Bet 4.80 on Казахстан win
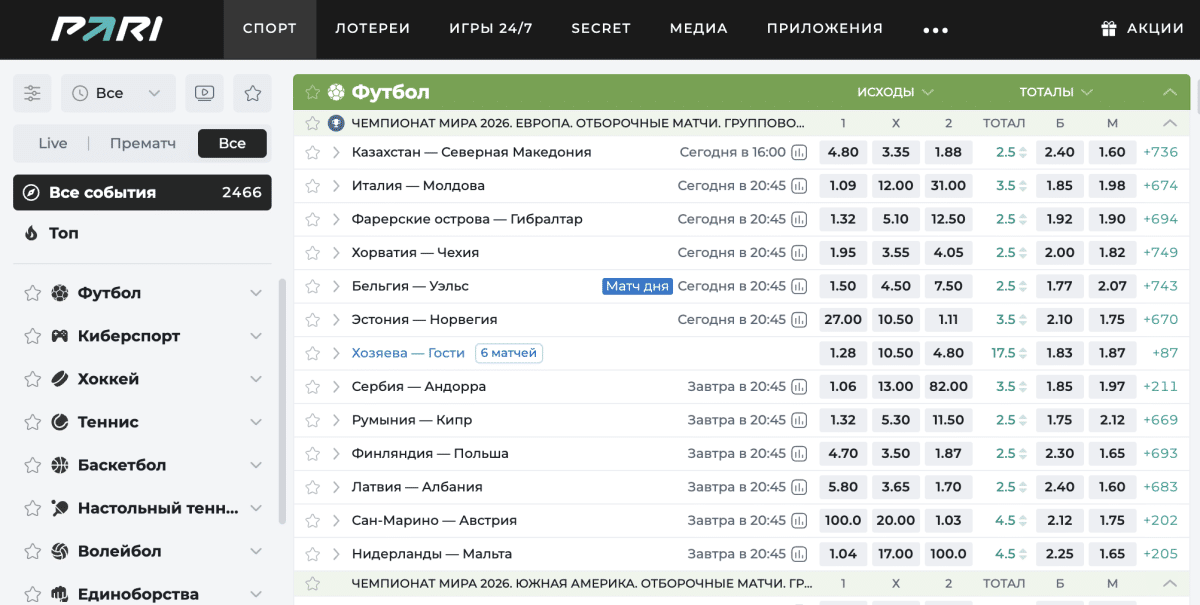Screen dimensions: 1200x605 coord(843,152)
